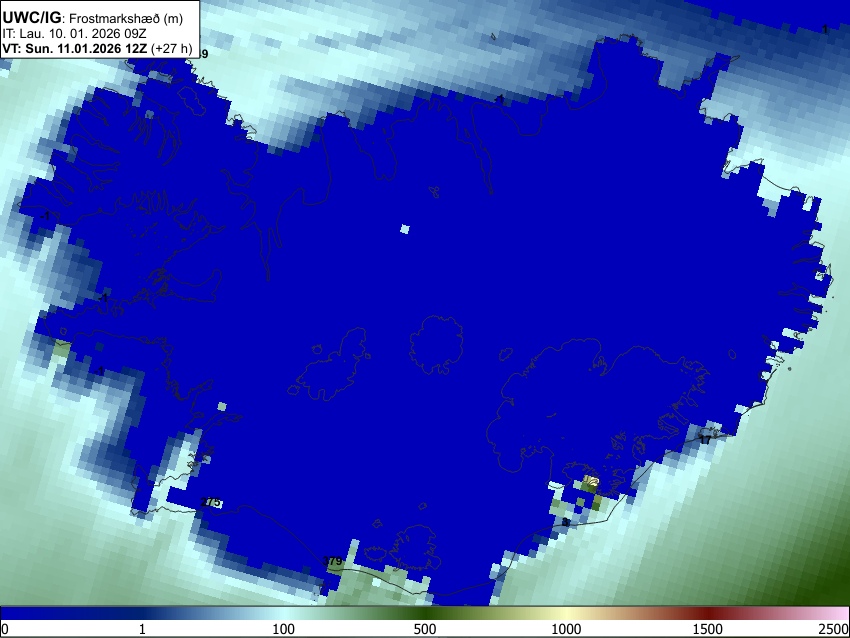
Task: Click the "379" station value on the map
Action: 333,561
